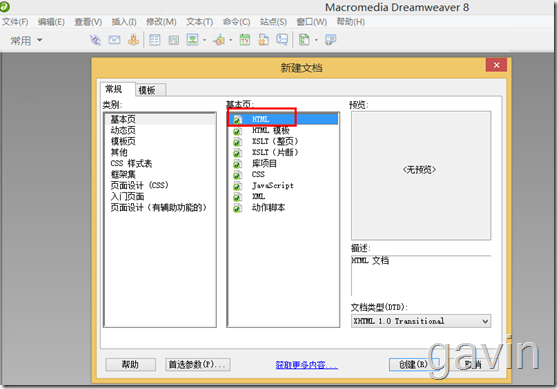Open the 窗口(W) menu
The width and height of the screenshot is (558, 389).
pyautogui.click(x=311, y=22)
